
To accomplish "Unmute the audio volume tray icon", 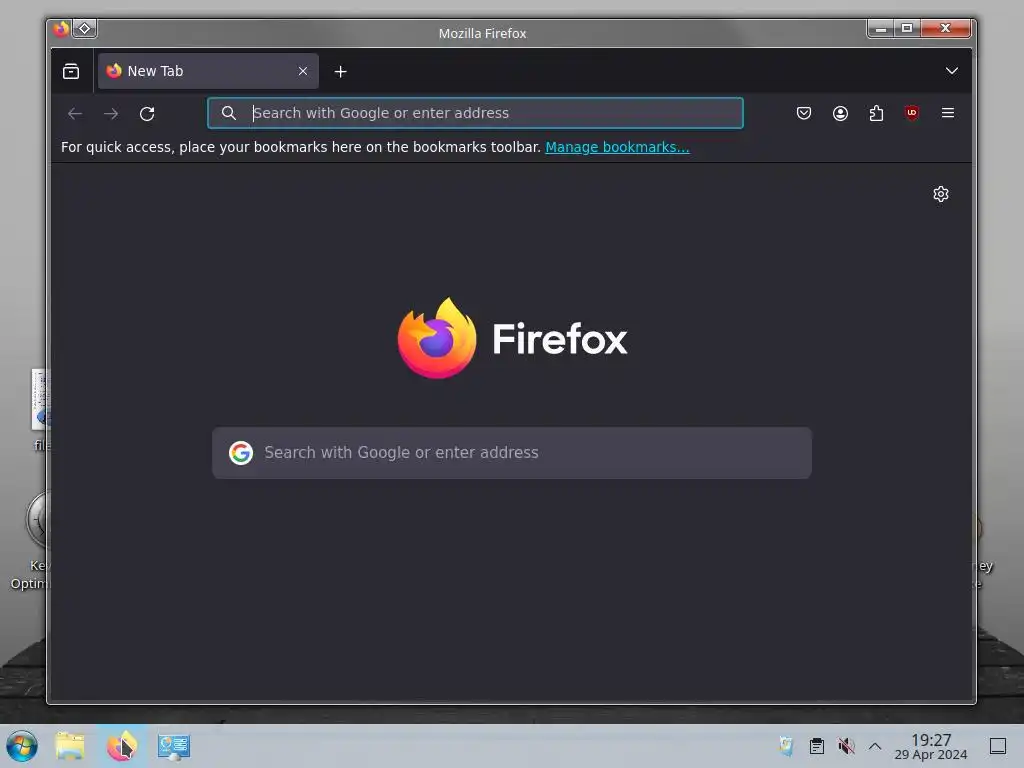I will (846, 746).
